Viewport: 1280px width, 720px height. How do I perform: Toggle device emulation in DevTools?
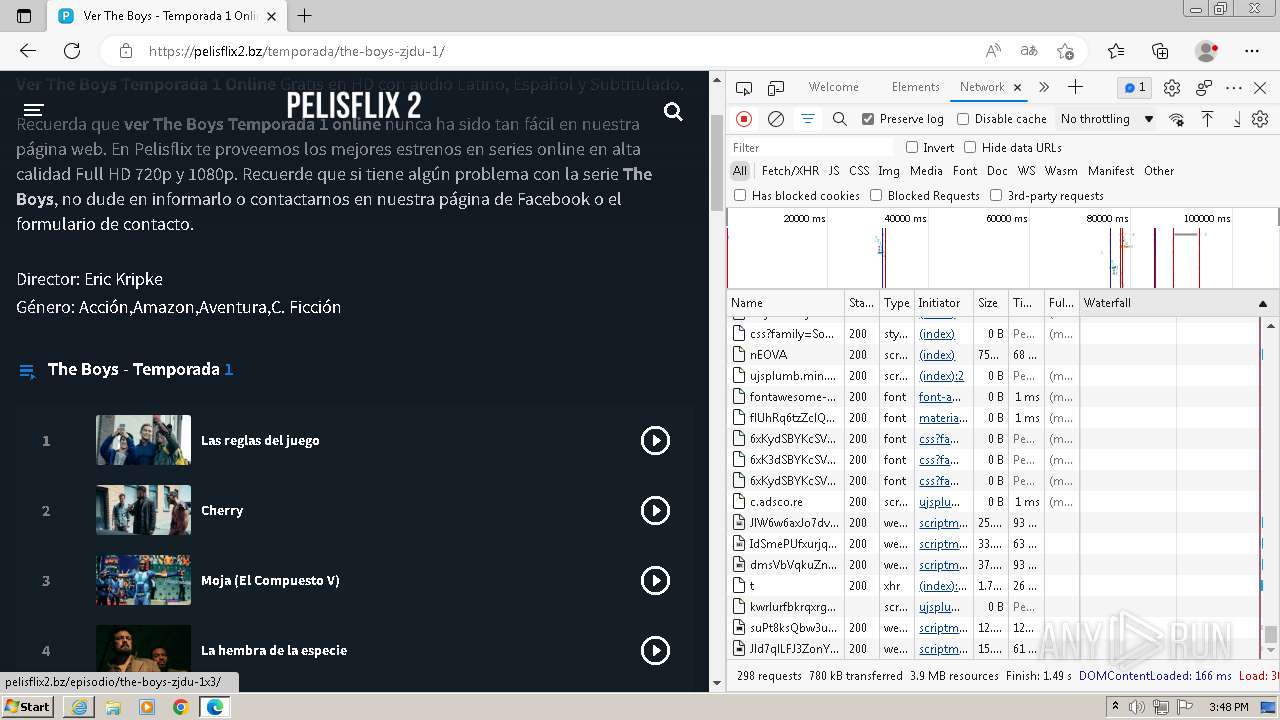(776, 88)
